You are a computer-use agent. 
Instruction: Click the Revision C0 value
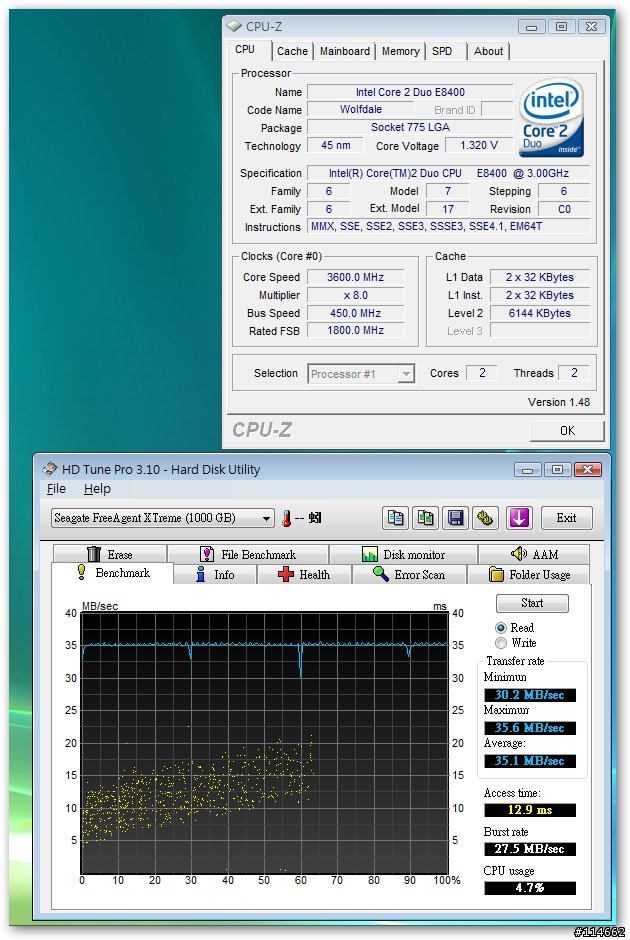tap(564, 209)
